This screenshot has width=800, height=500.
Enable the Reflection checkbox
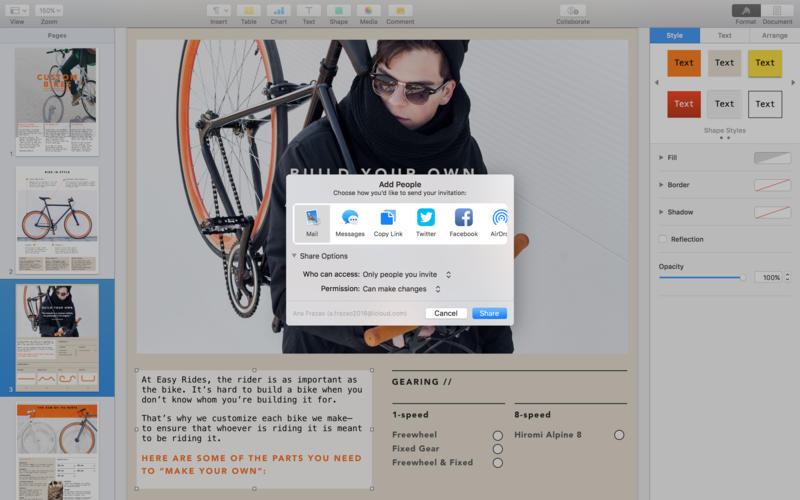pyautogui.click(x=663, y=239)
